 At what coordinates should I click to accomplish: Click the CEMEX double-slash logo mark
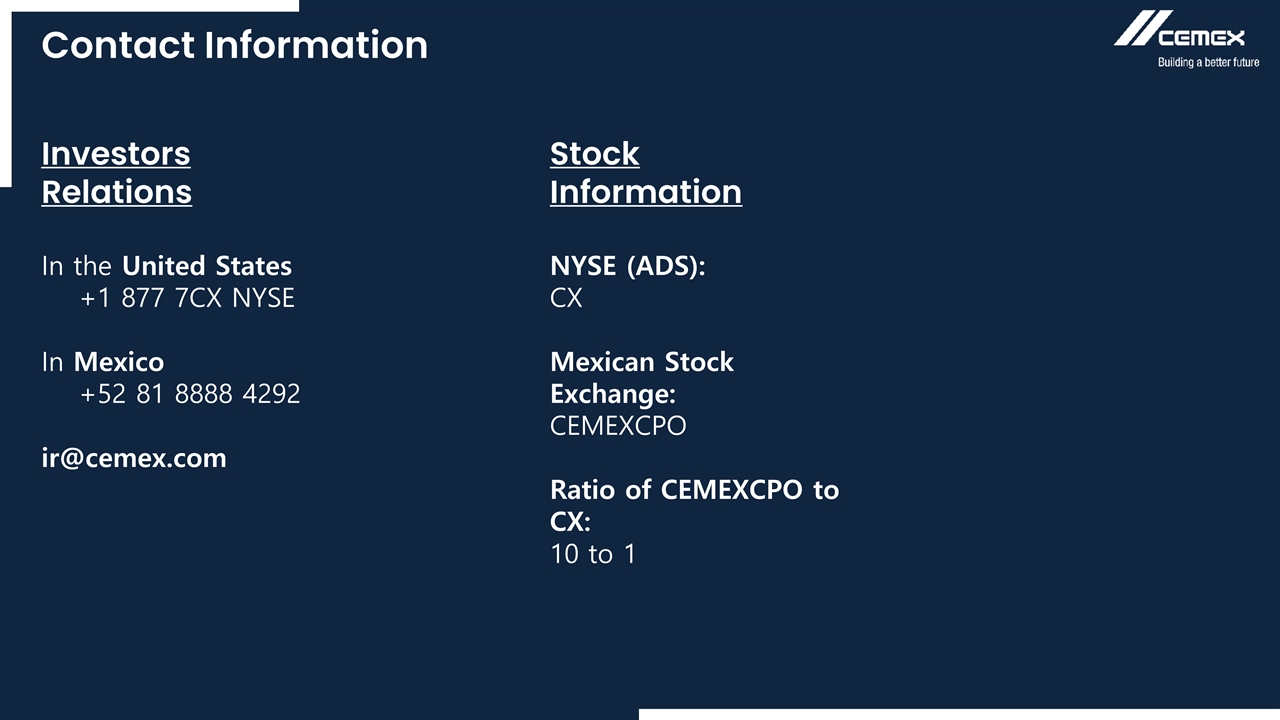(x=1142, y=28)
